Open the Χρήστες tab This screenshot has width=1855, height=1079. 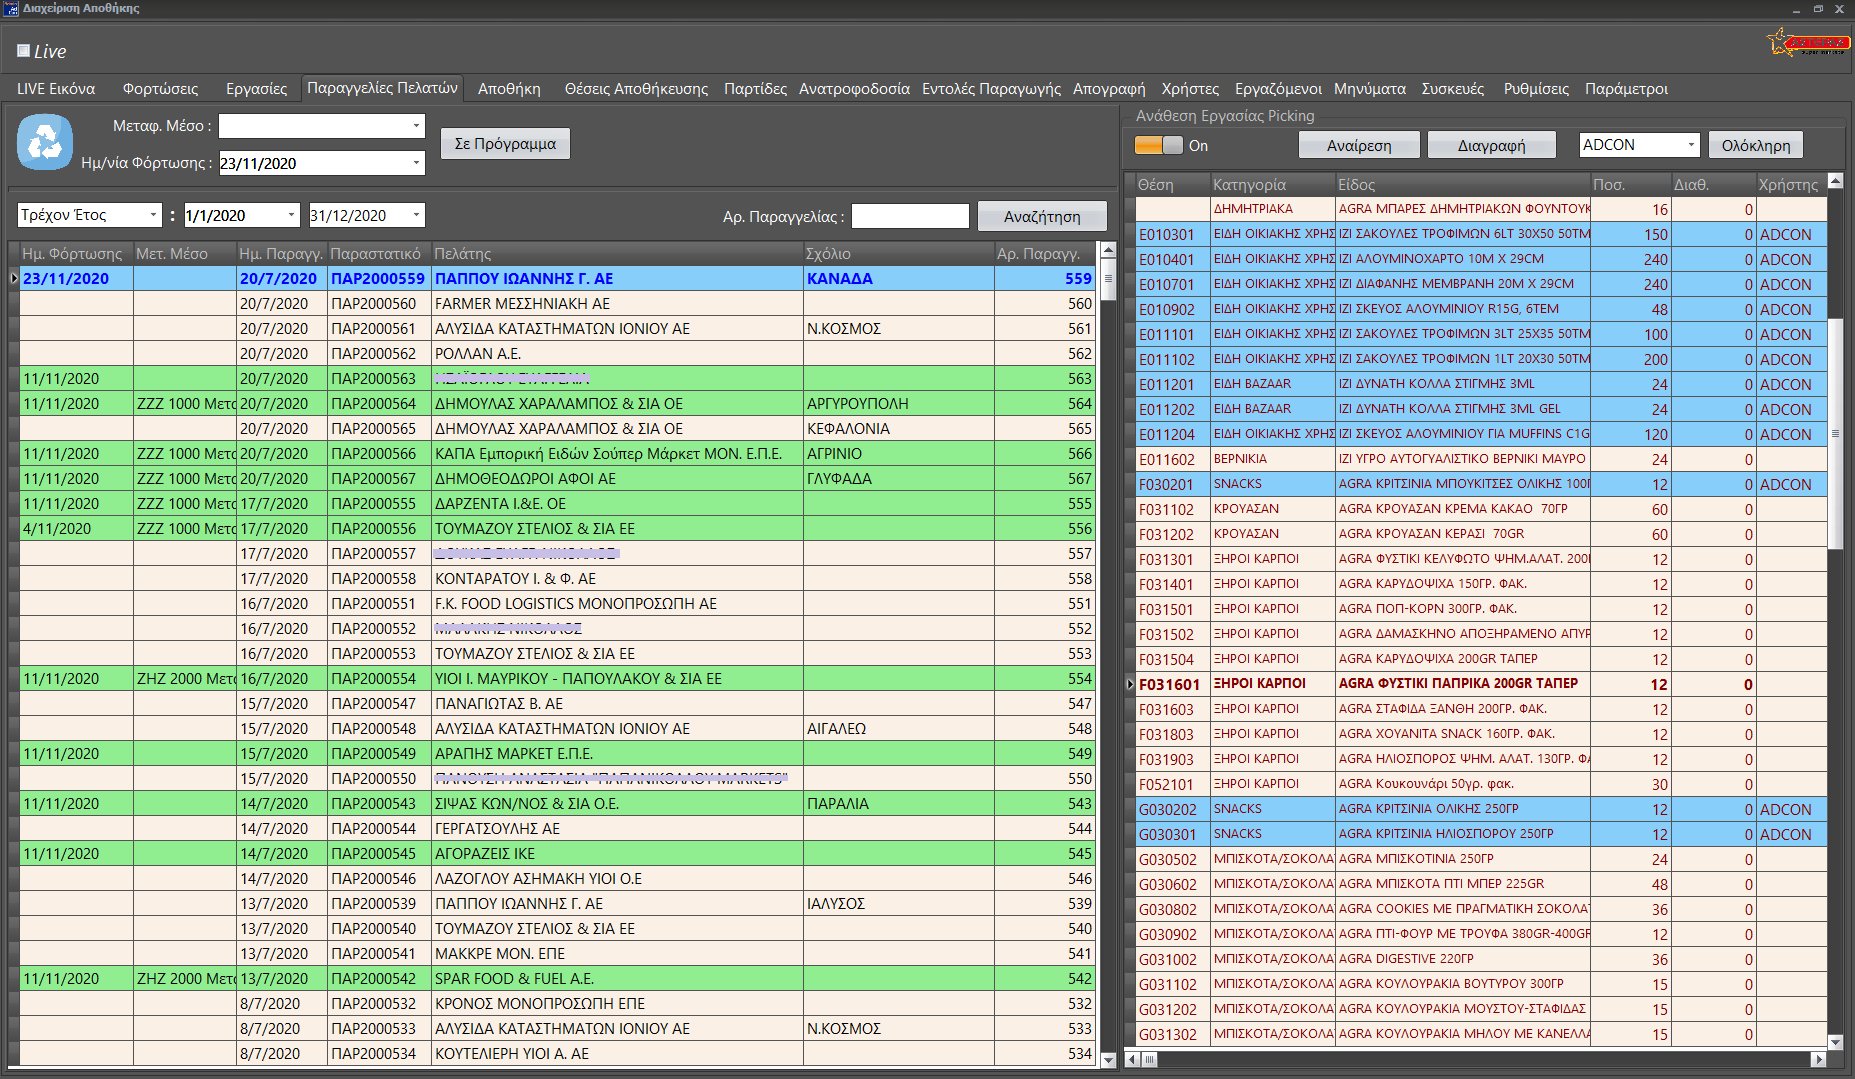pyautogui.click(x=1190, y=89)
